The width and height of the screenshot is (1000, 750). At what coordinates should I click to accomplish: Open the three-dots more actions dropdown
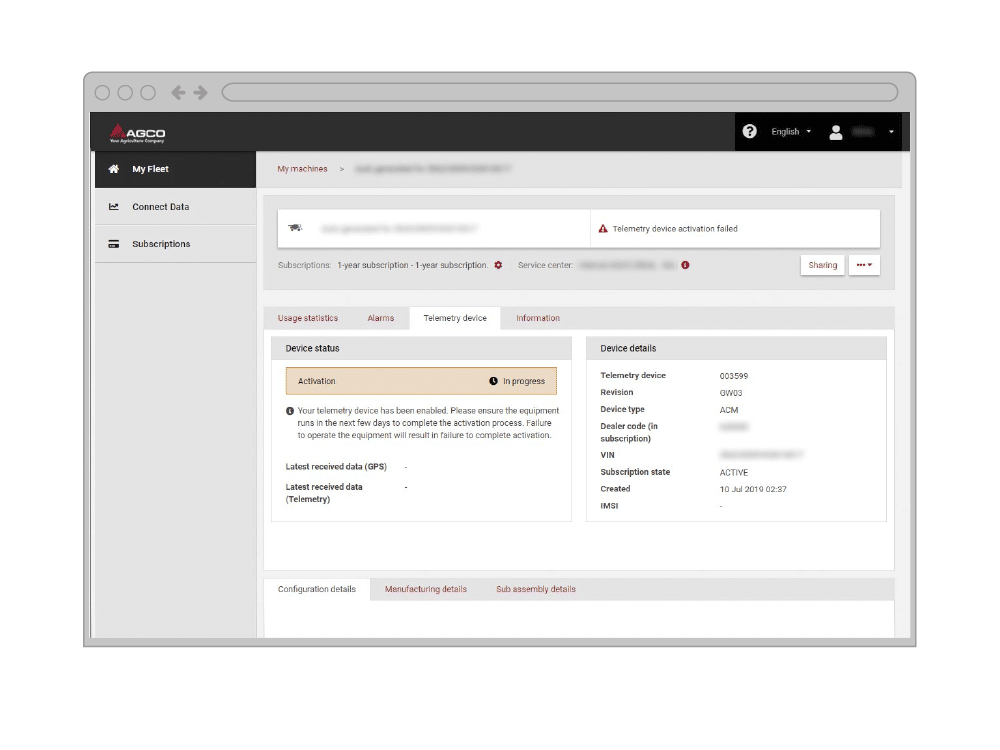[864, 265]
